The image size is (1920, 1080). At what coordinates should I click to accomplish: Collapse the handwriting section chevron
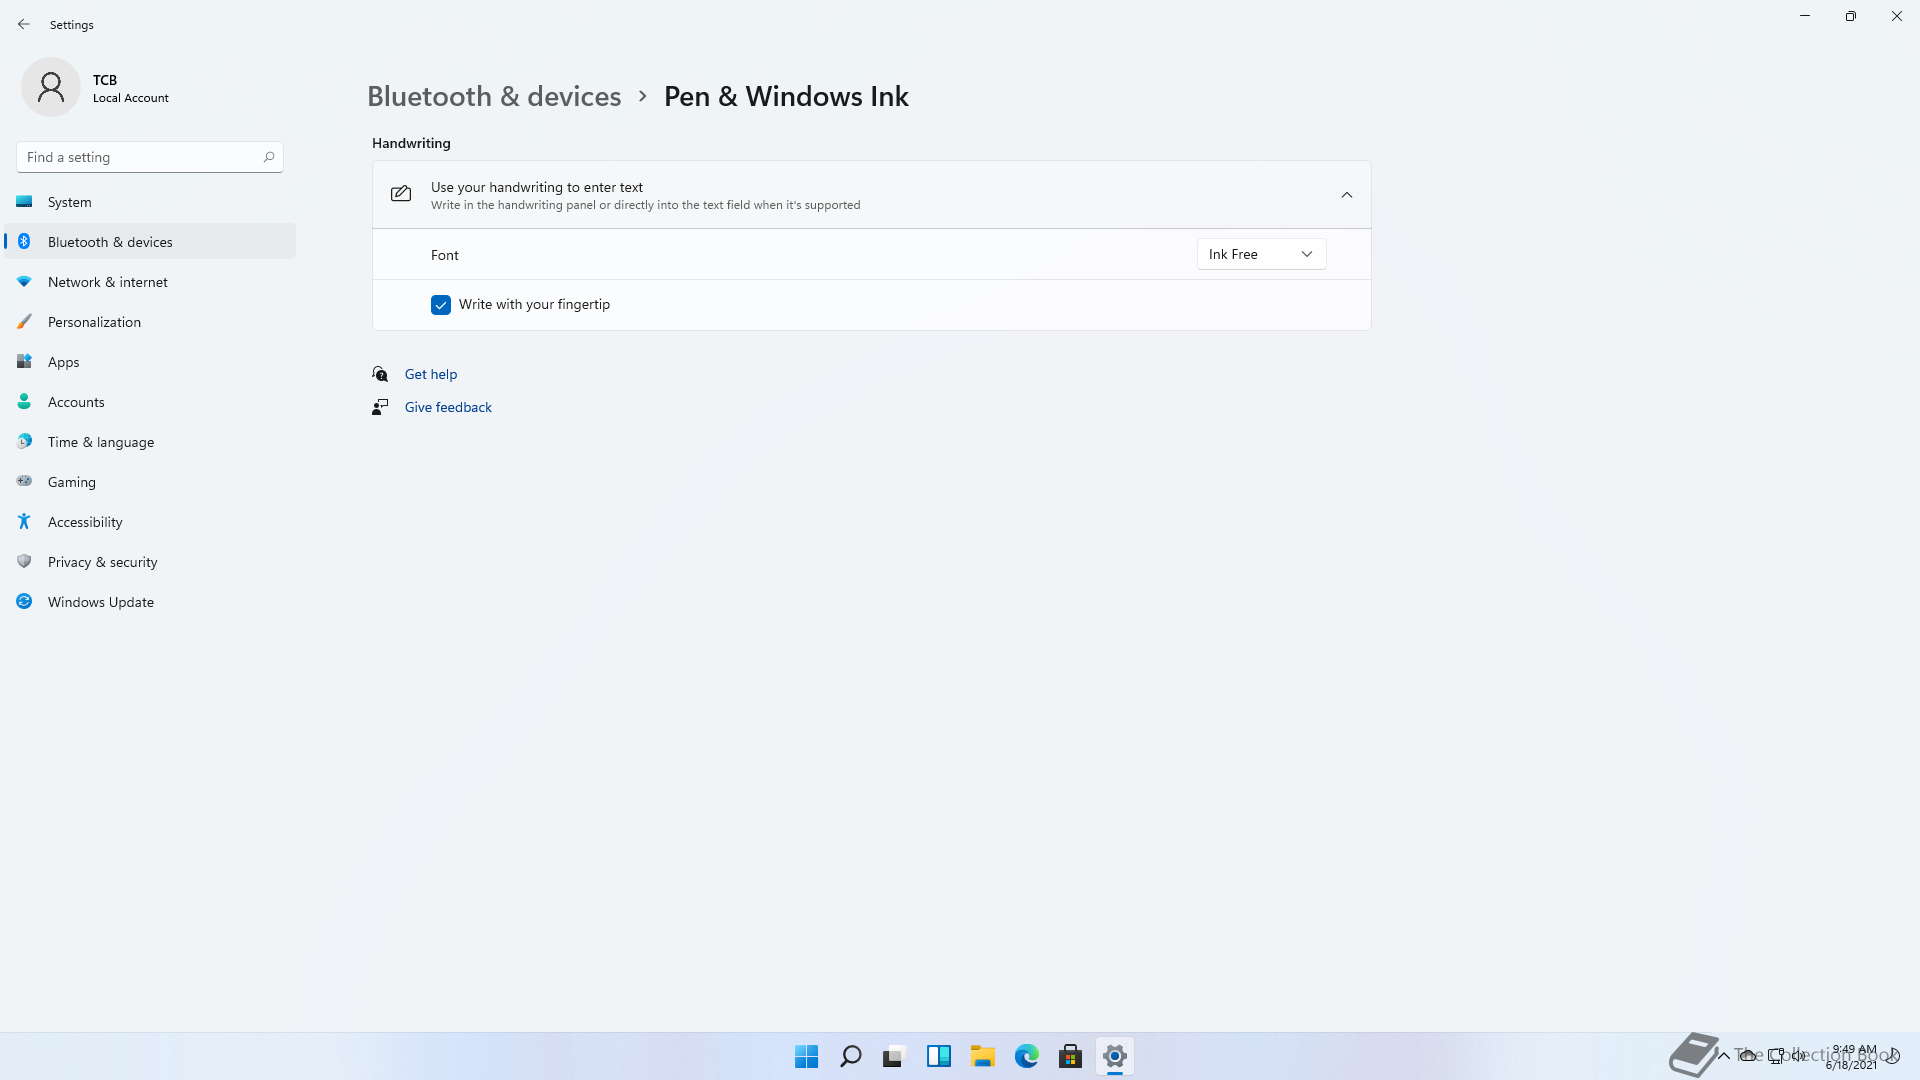1347,195
